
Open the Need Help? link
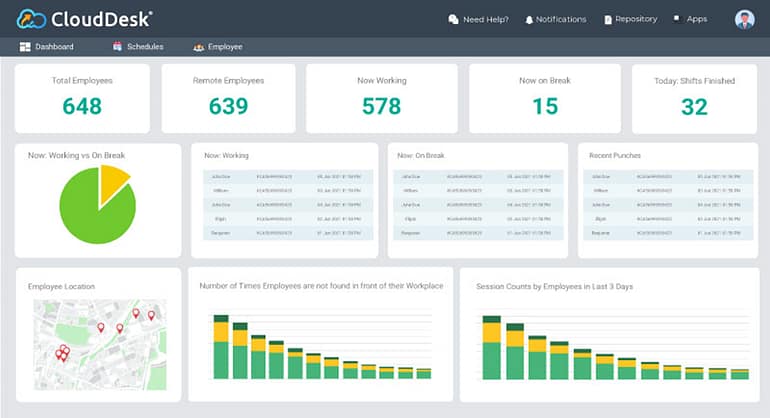point(485,19)
